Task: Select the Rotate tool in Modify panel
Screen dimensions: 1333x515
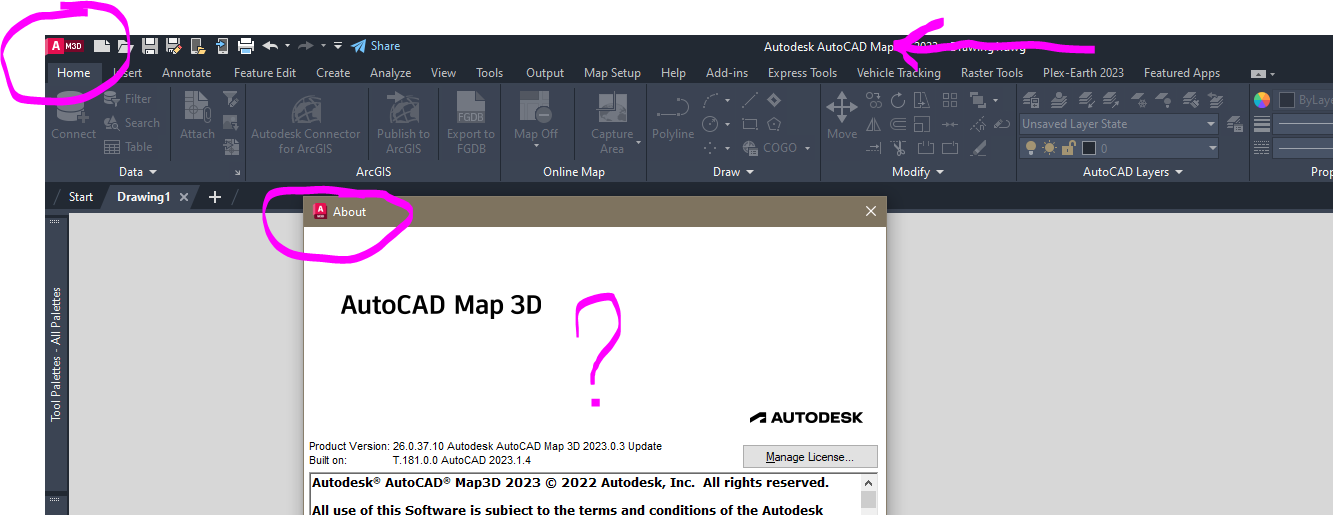Action: click(898, 100)
